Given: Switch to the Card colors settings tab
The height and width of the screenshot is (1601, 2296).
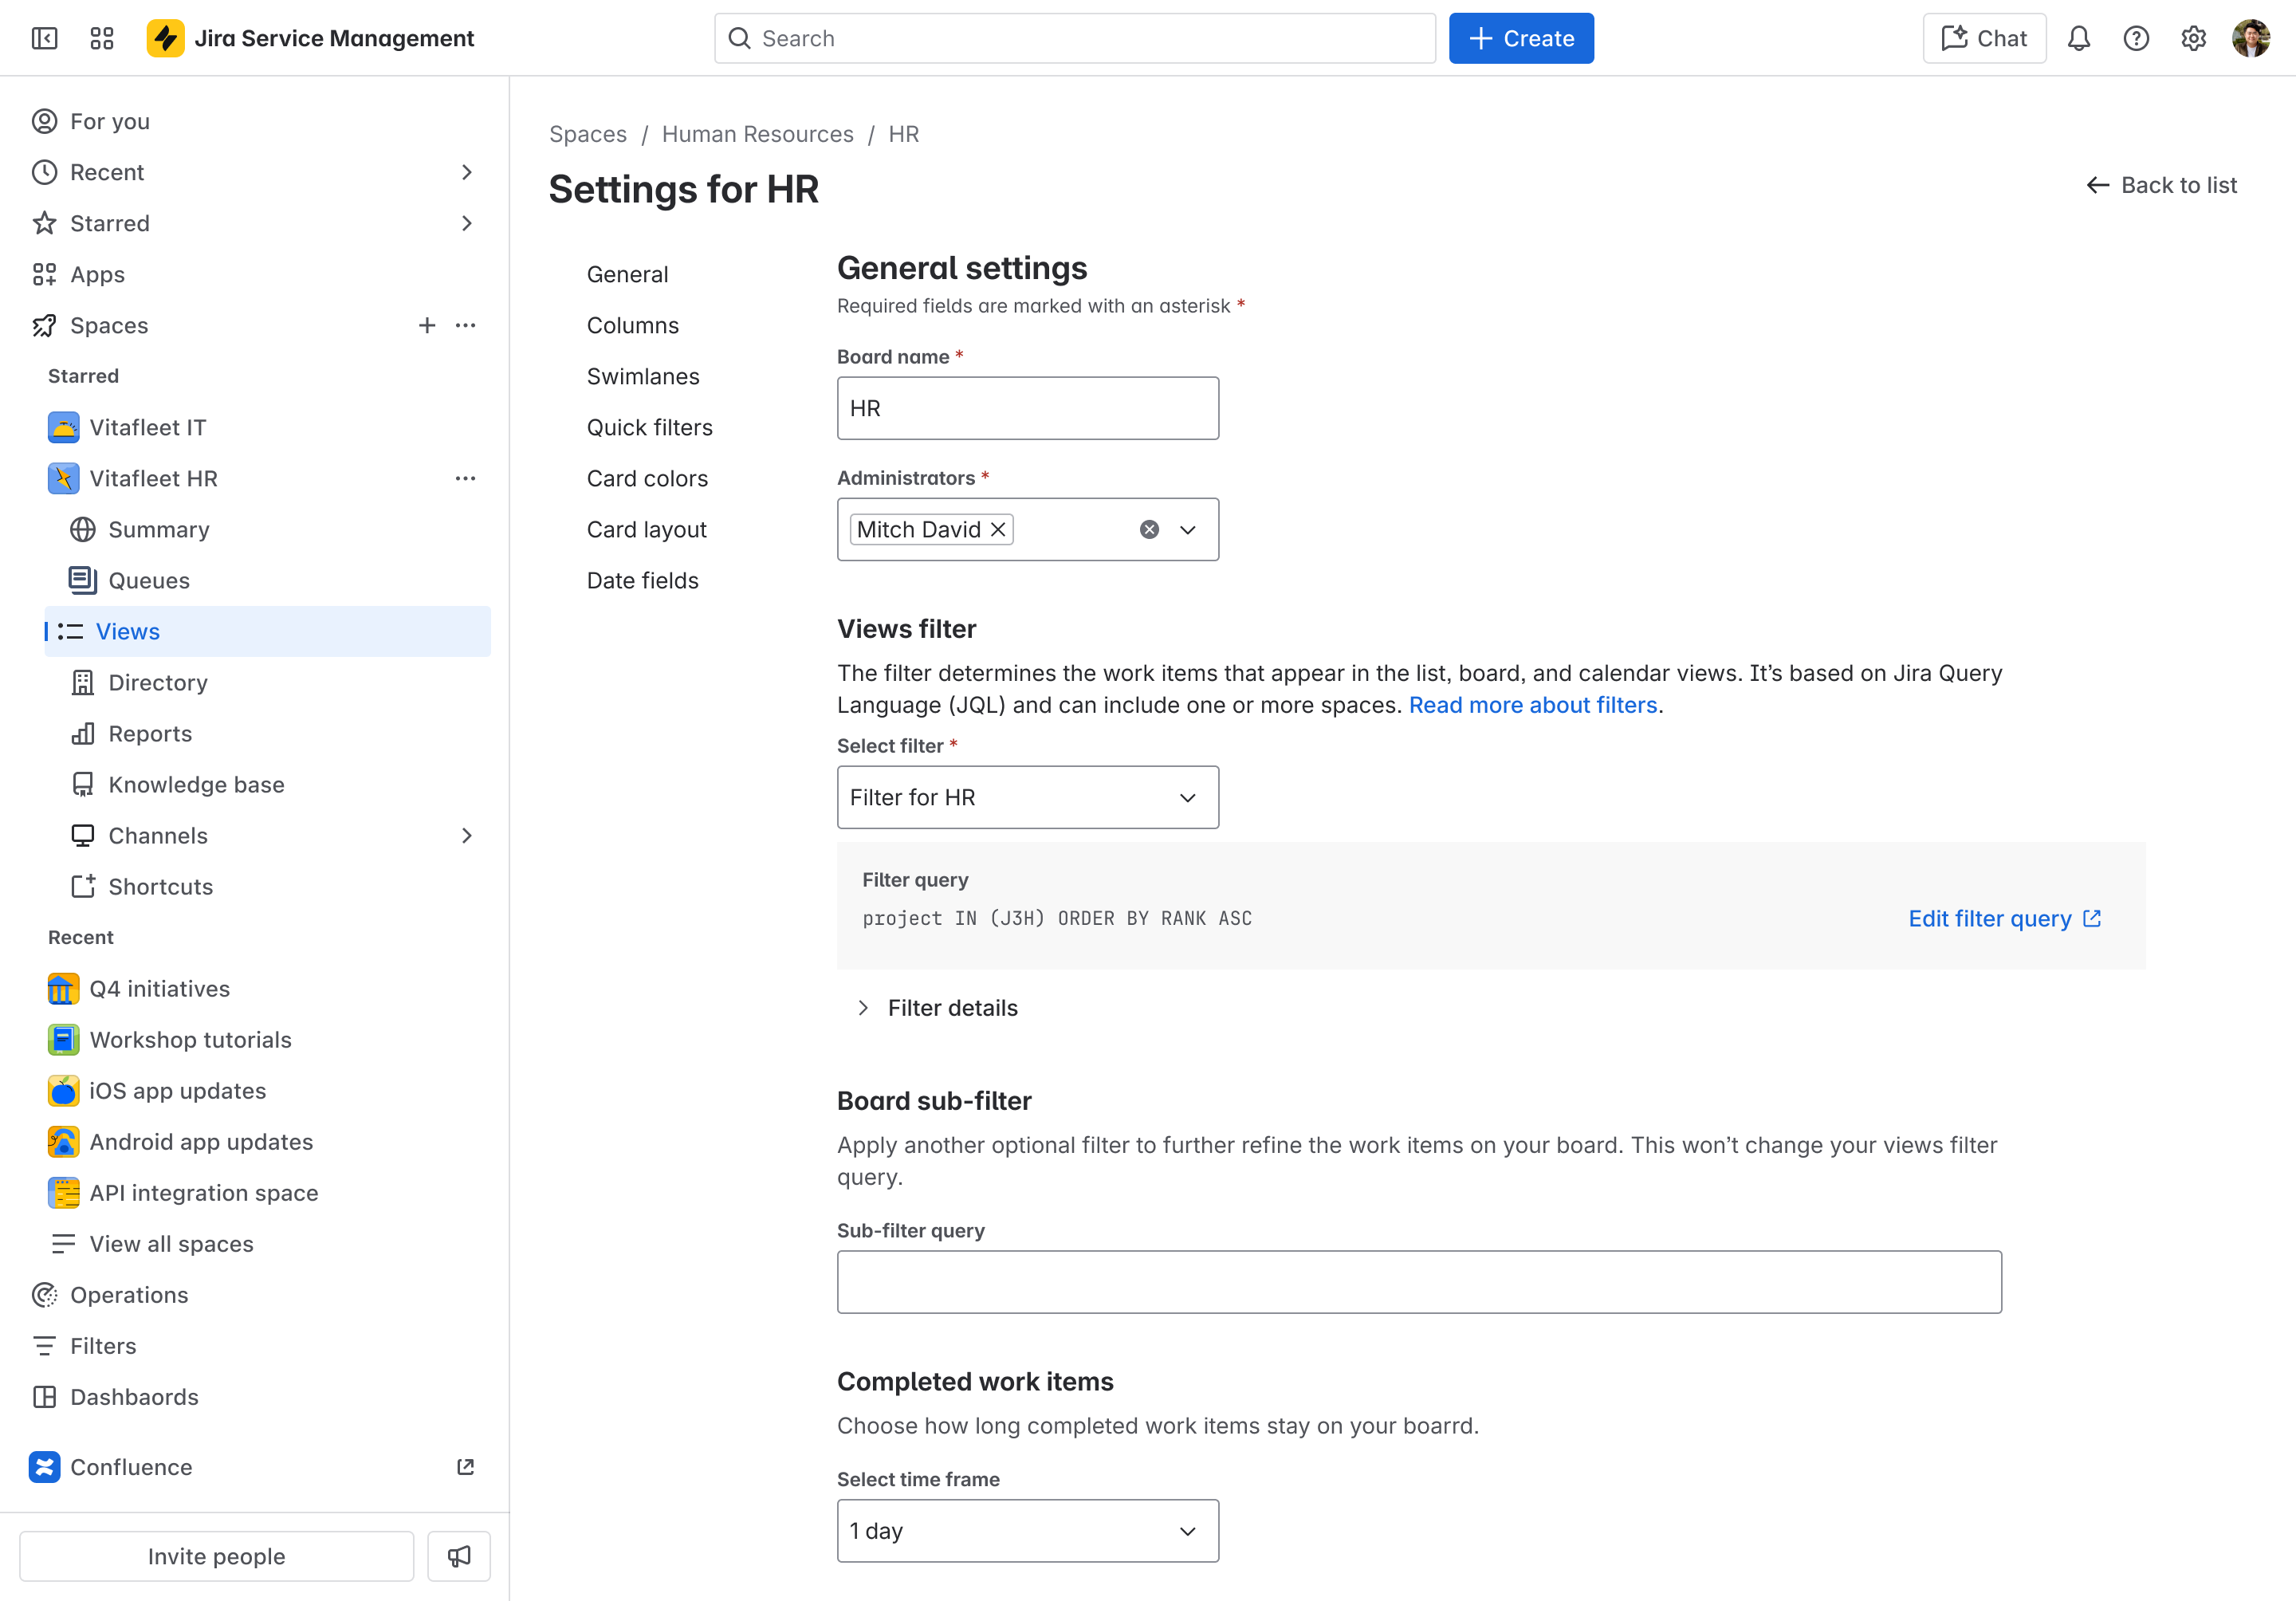Looking at the screenshot, I should tap(647, 478).
